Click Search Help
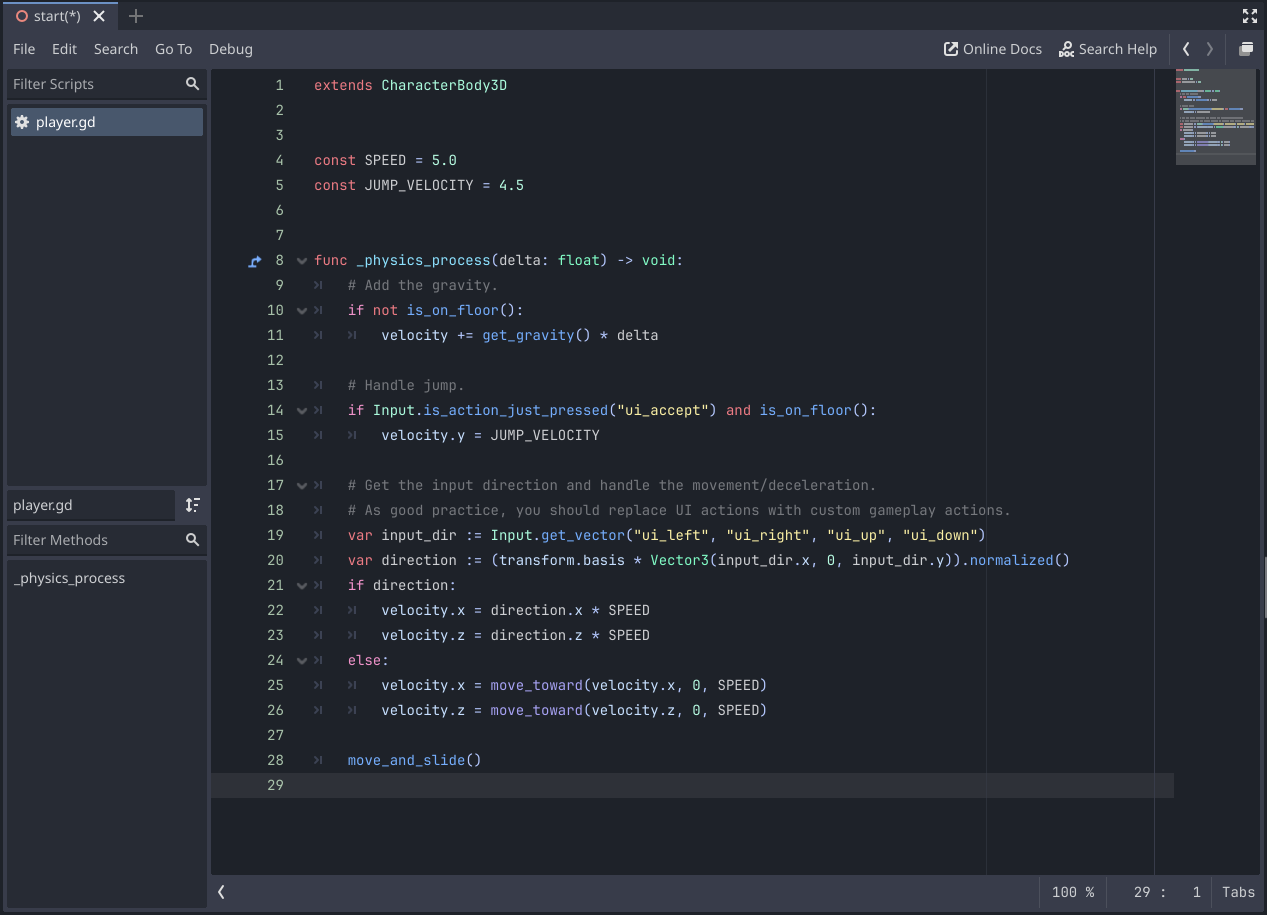The image size is (1267, 915). (x=1107, y=48)
